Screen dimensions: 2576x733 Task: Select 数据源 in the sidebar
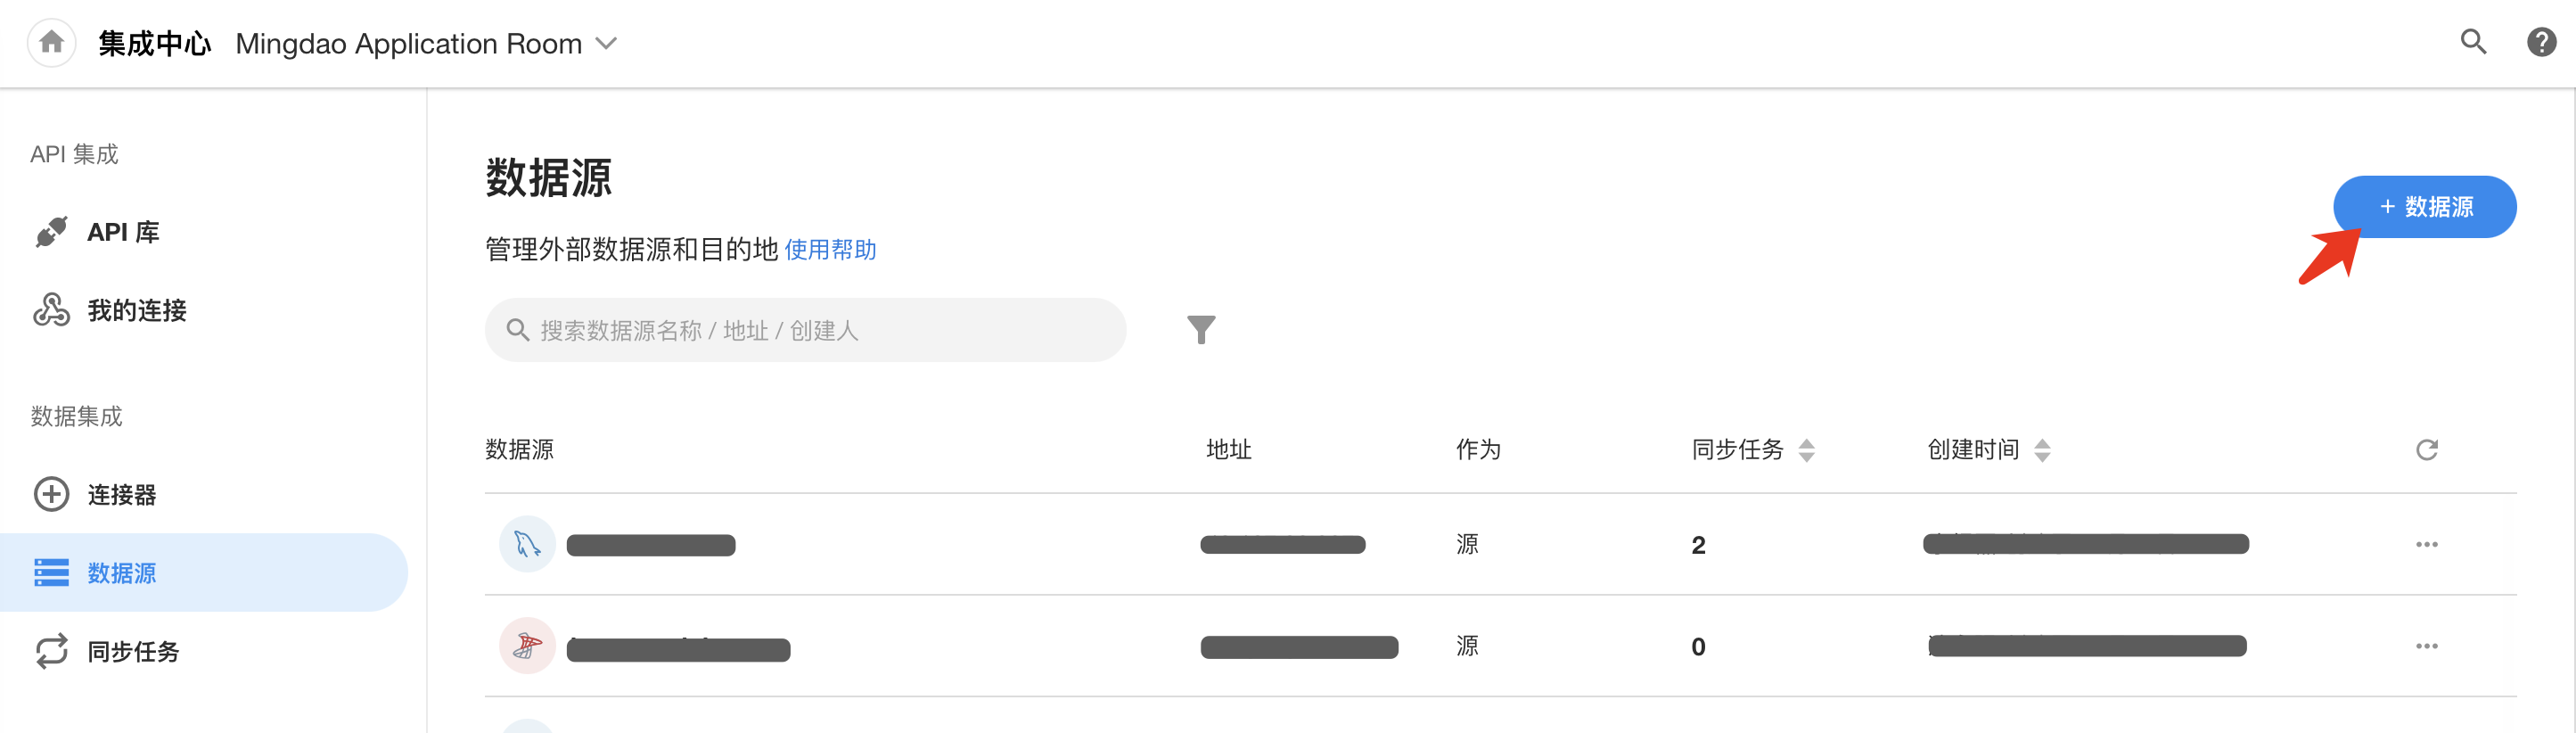(121, 573)
